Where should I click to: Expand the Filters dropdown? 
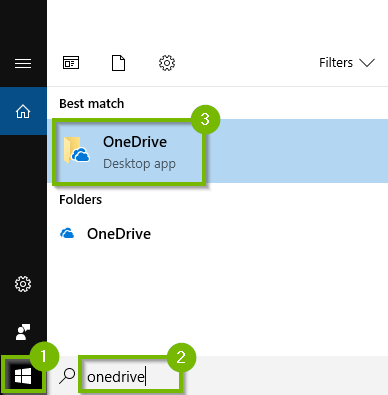[347, 63]
